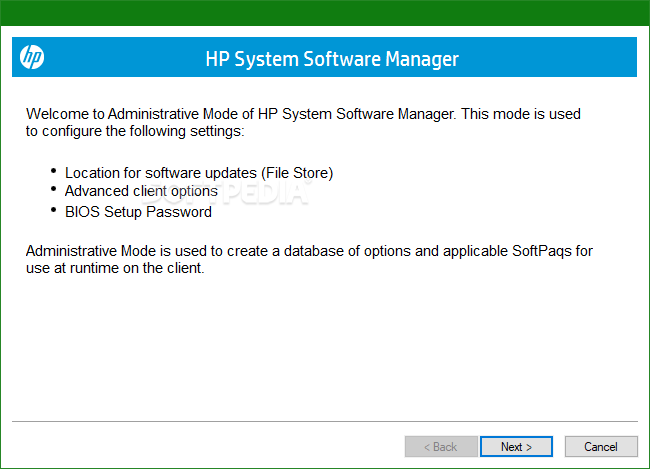Image resolution: width=650 pixels, height=469 pixels.
Task: Click the disabled < Back button
Action: (x=441, y=447)
